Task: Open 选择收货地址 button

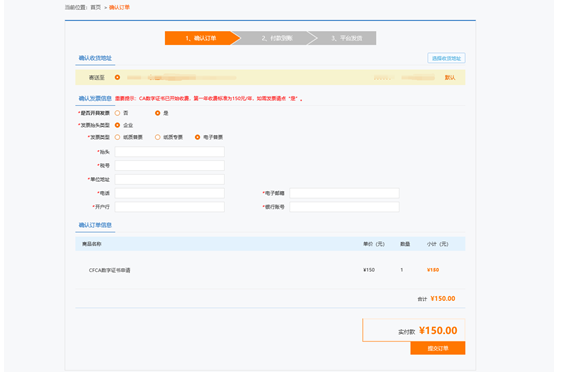Action: click(x=446, y=58)
